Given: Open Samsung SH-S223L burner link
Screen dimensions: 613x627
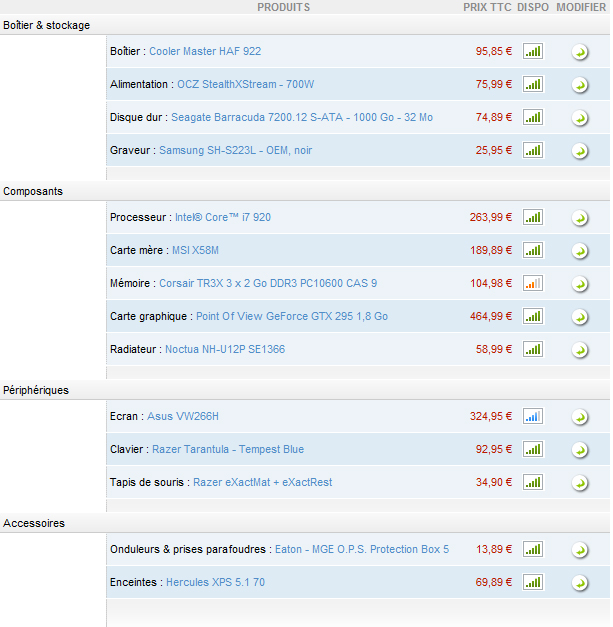Looking at the screenshot, I should click(x=235, y=150).
